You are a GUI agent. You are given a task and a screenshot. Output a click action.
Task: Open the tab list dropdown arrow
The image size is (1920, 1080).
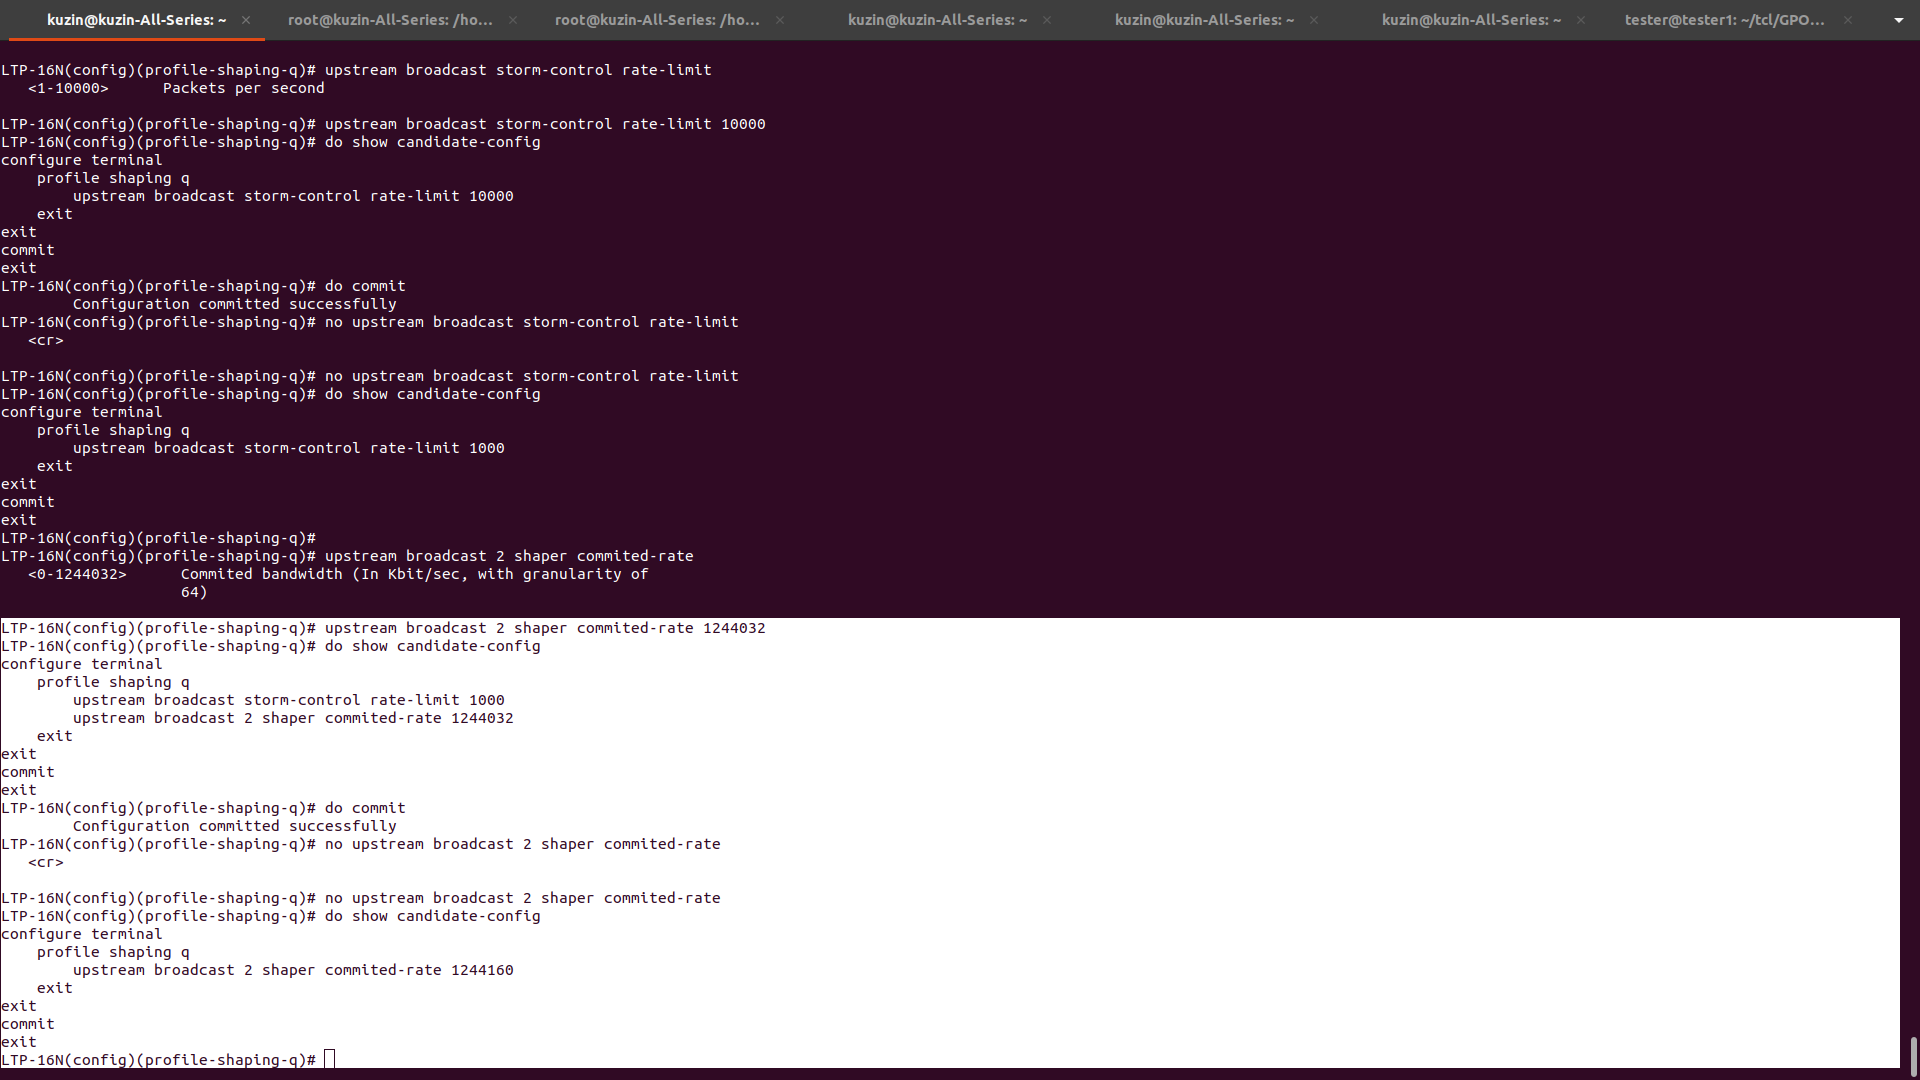click(x=1898, y=20)
